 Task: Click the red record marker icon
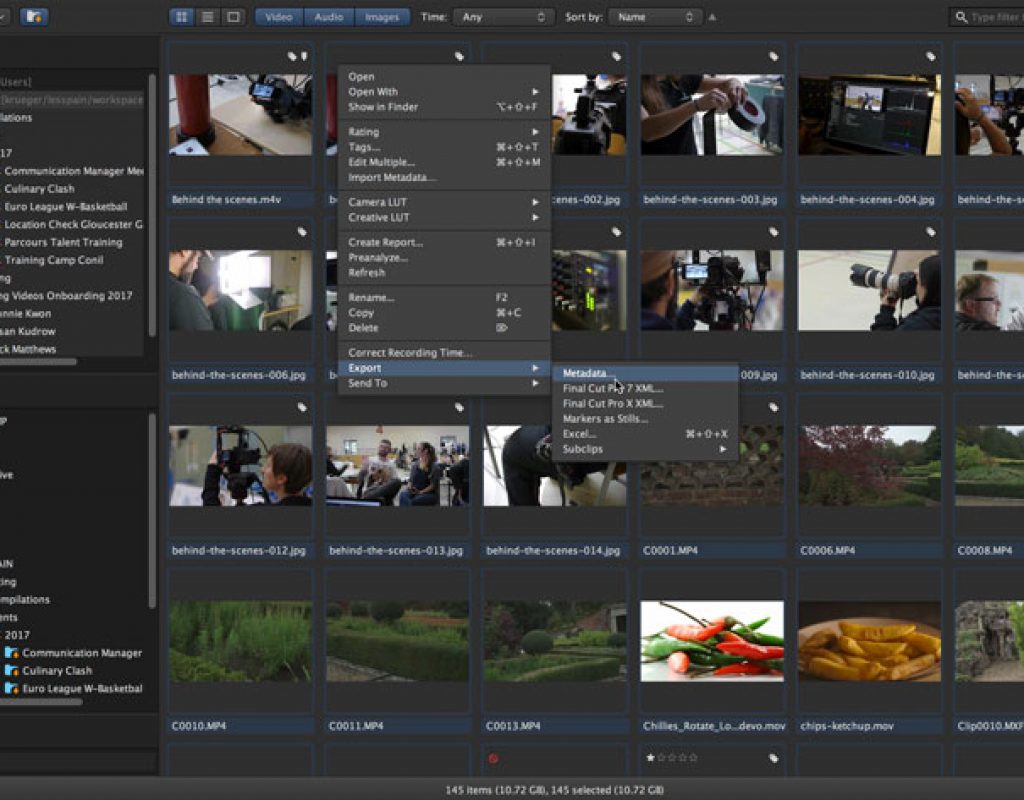click(x=493, y=758)
